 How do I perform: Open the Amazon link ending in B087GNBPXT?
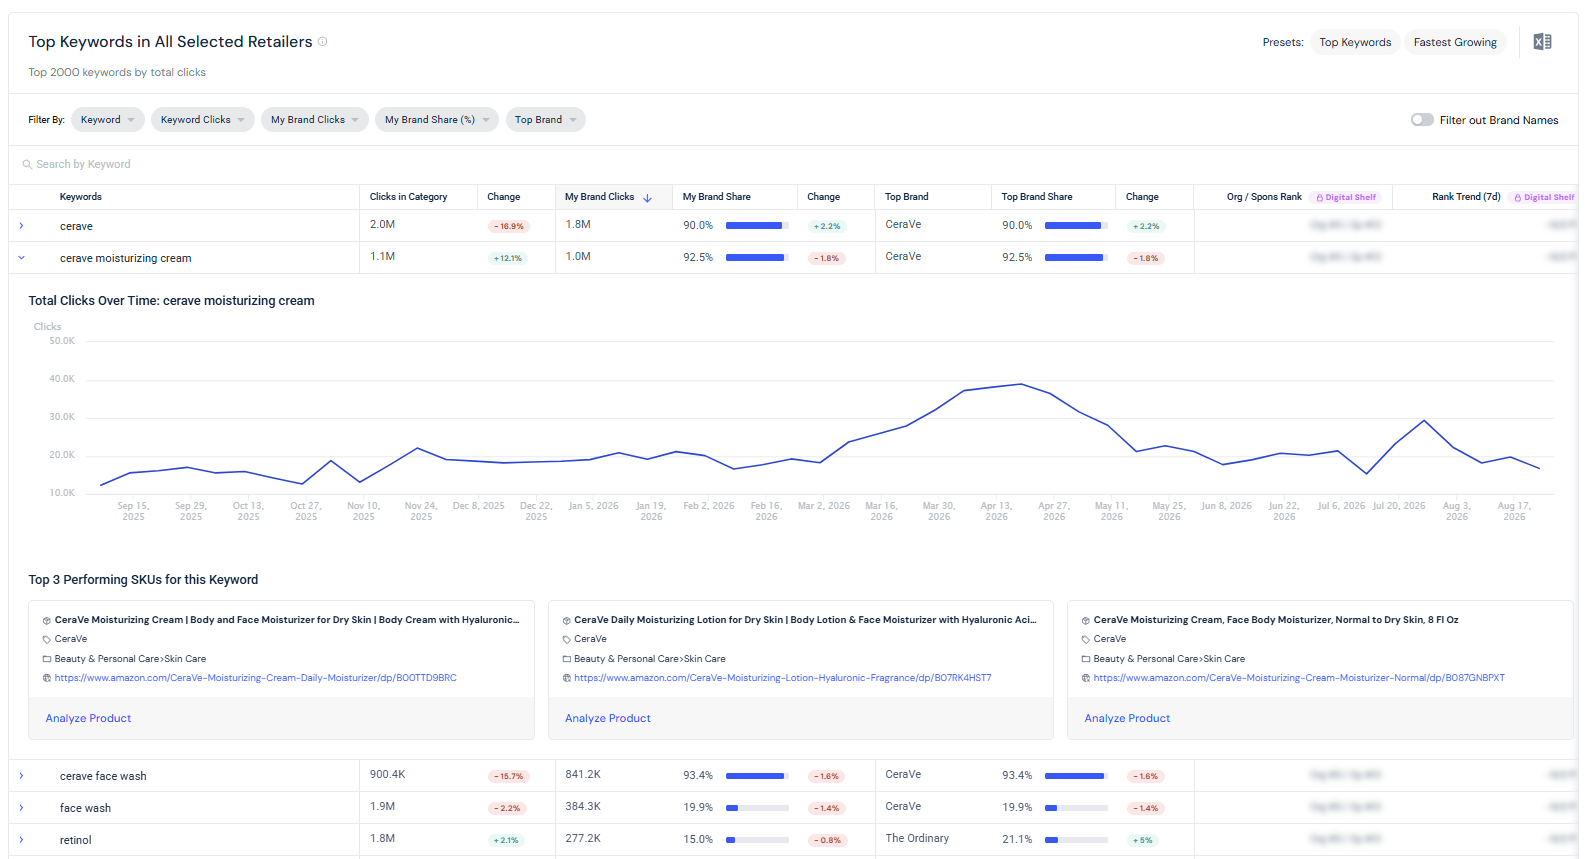coord(1299,678)
